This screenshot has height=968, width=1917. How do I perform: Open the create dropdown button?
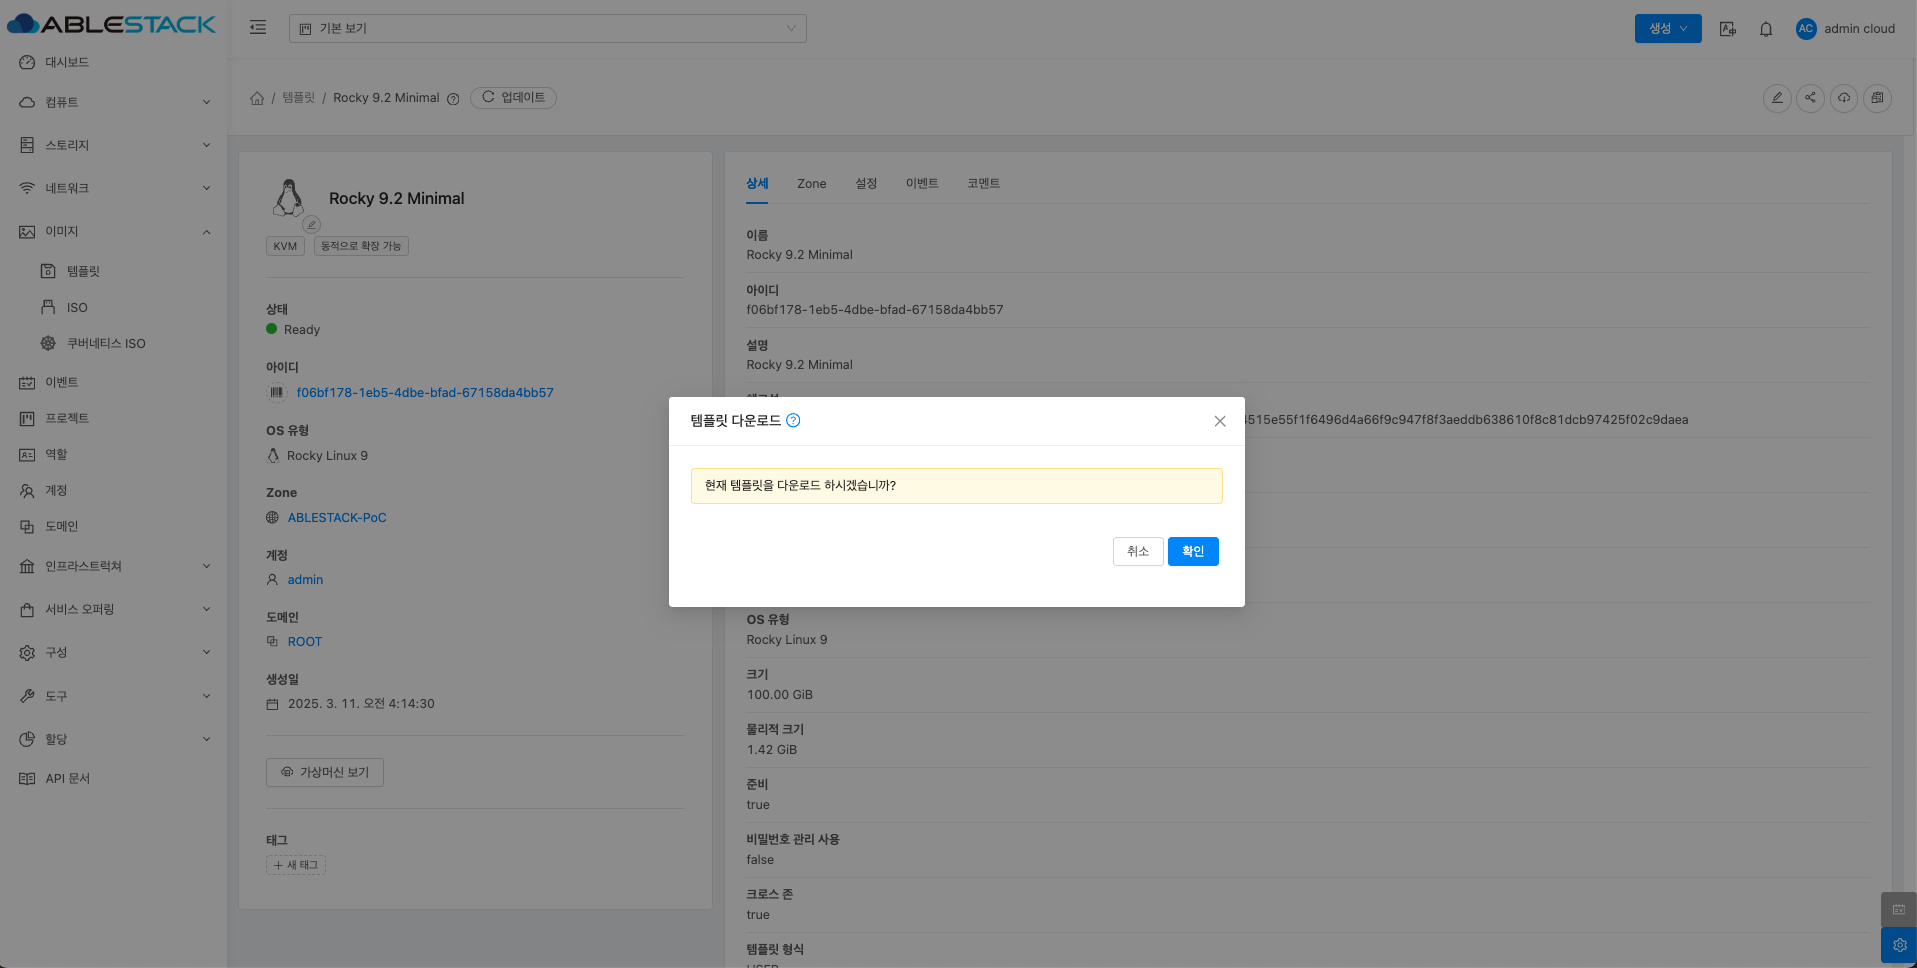click(1667, 29)
